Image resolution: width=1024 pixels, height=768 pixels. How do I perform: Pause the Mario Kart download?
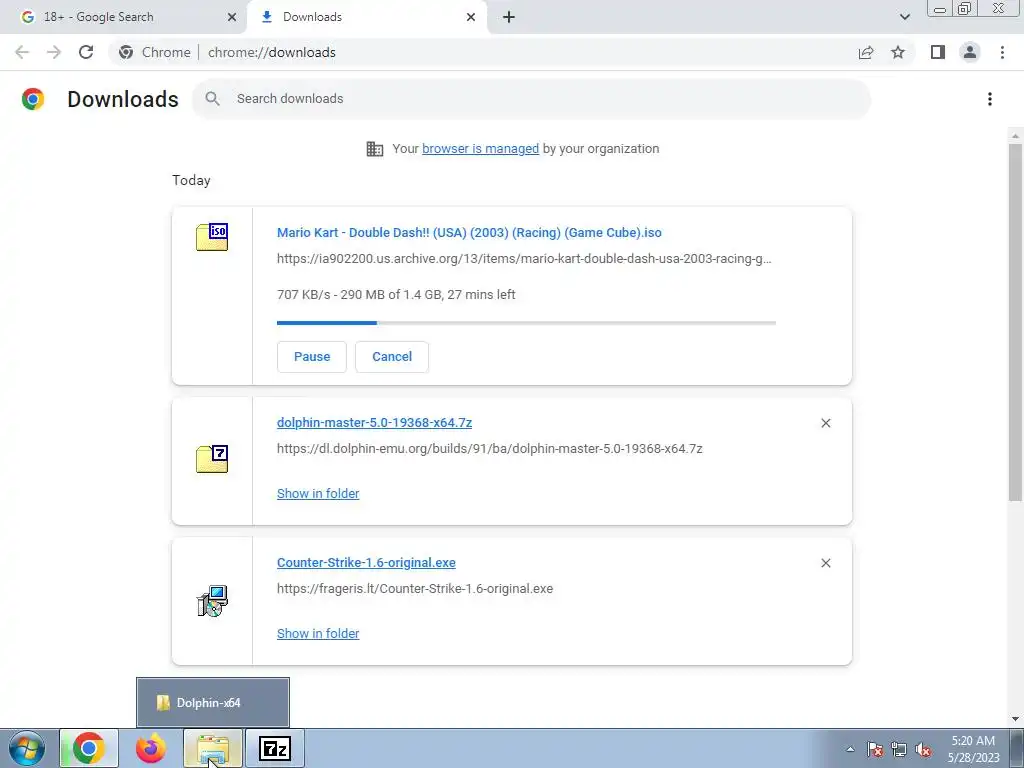point(312,357)
